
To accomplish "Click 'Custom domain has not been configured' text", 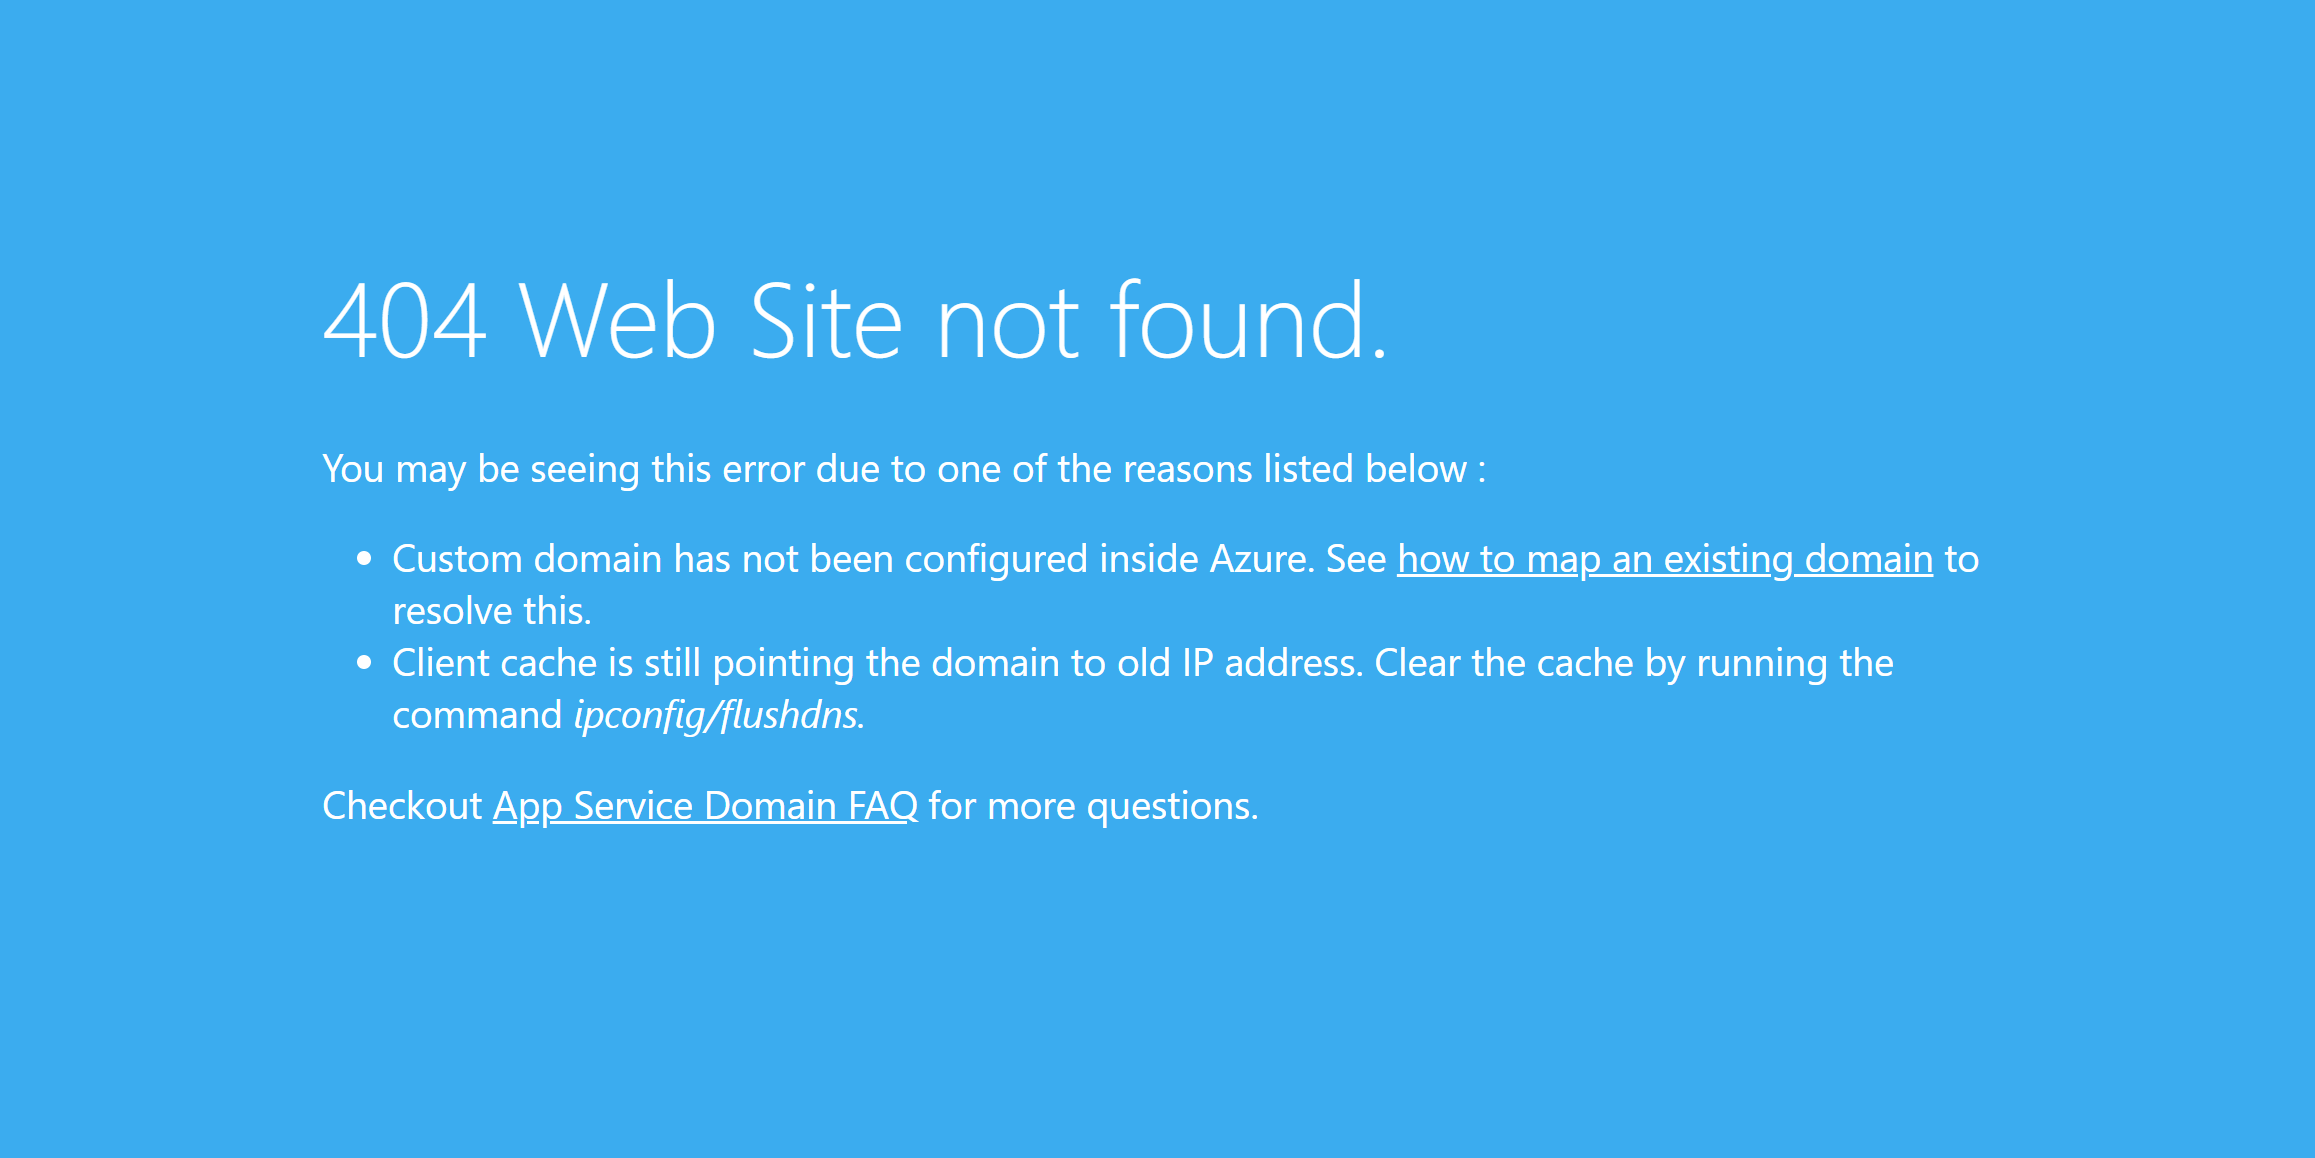I will (x=740, y=560).
